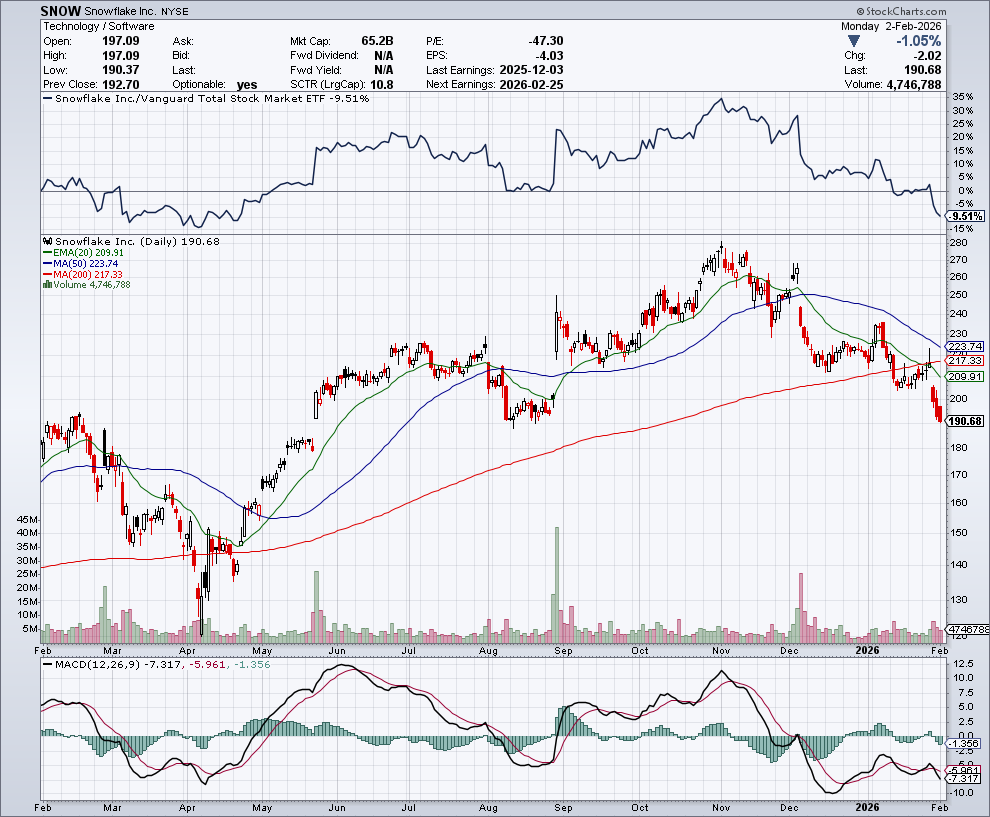Image resolution: width=990 pixels, height=817 pixels.
Task: Click the red MA(200) legend line swatch
Action: point(47,274)
